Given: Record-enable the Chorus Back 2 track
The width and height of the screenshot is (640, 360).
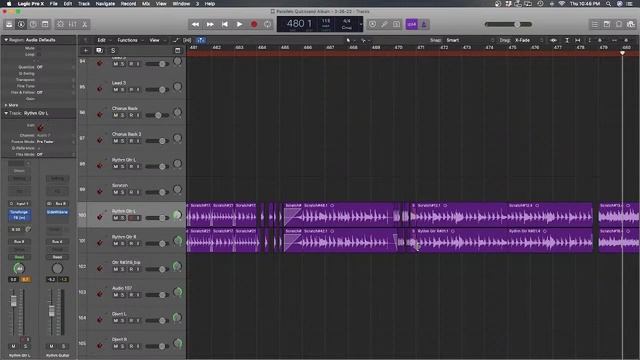Looking at the screenshot, I should coord(131,141).
